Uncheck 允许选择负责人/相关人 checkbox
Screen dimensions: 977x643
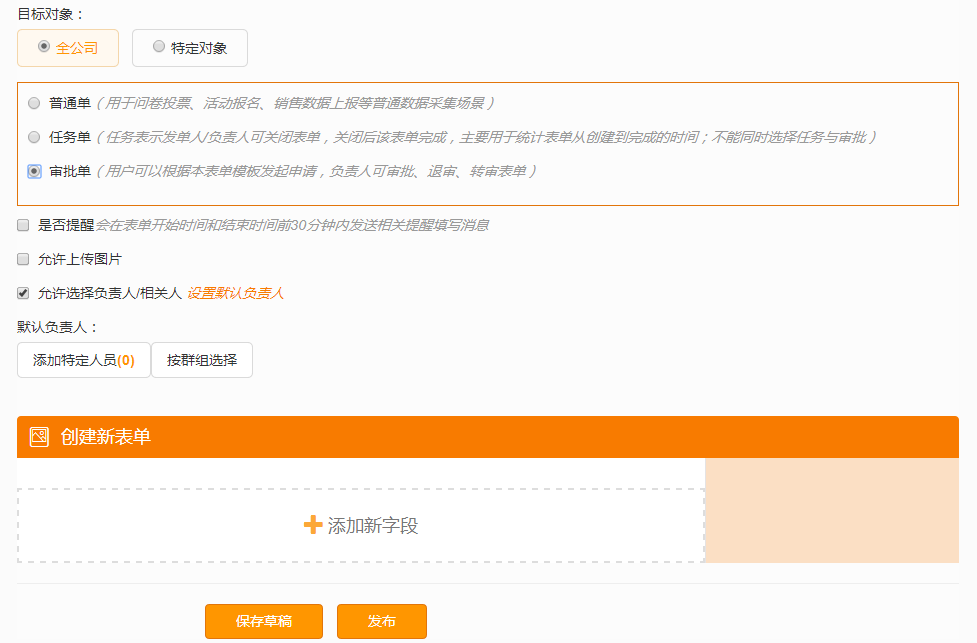click(x=23, y=293)
